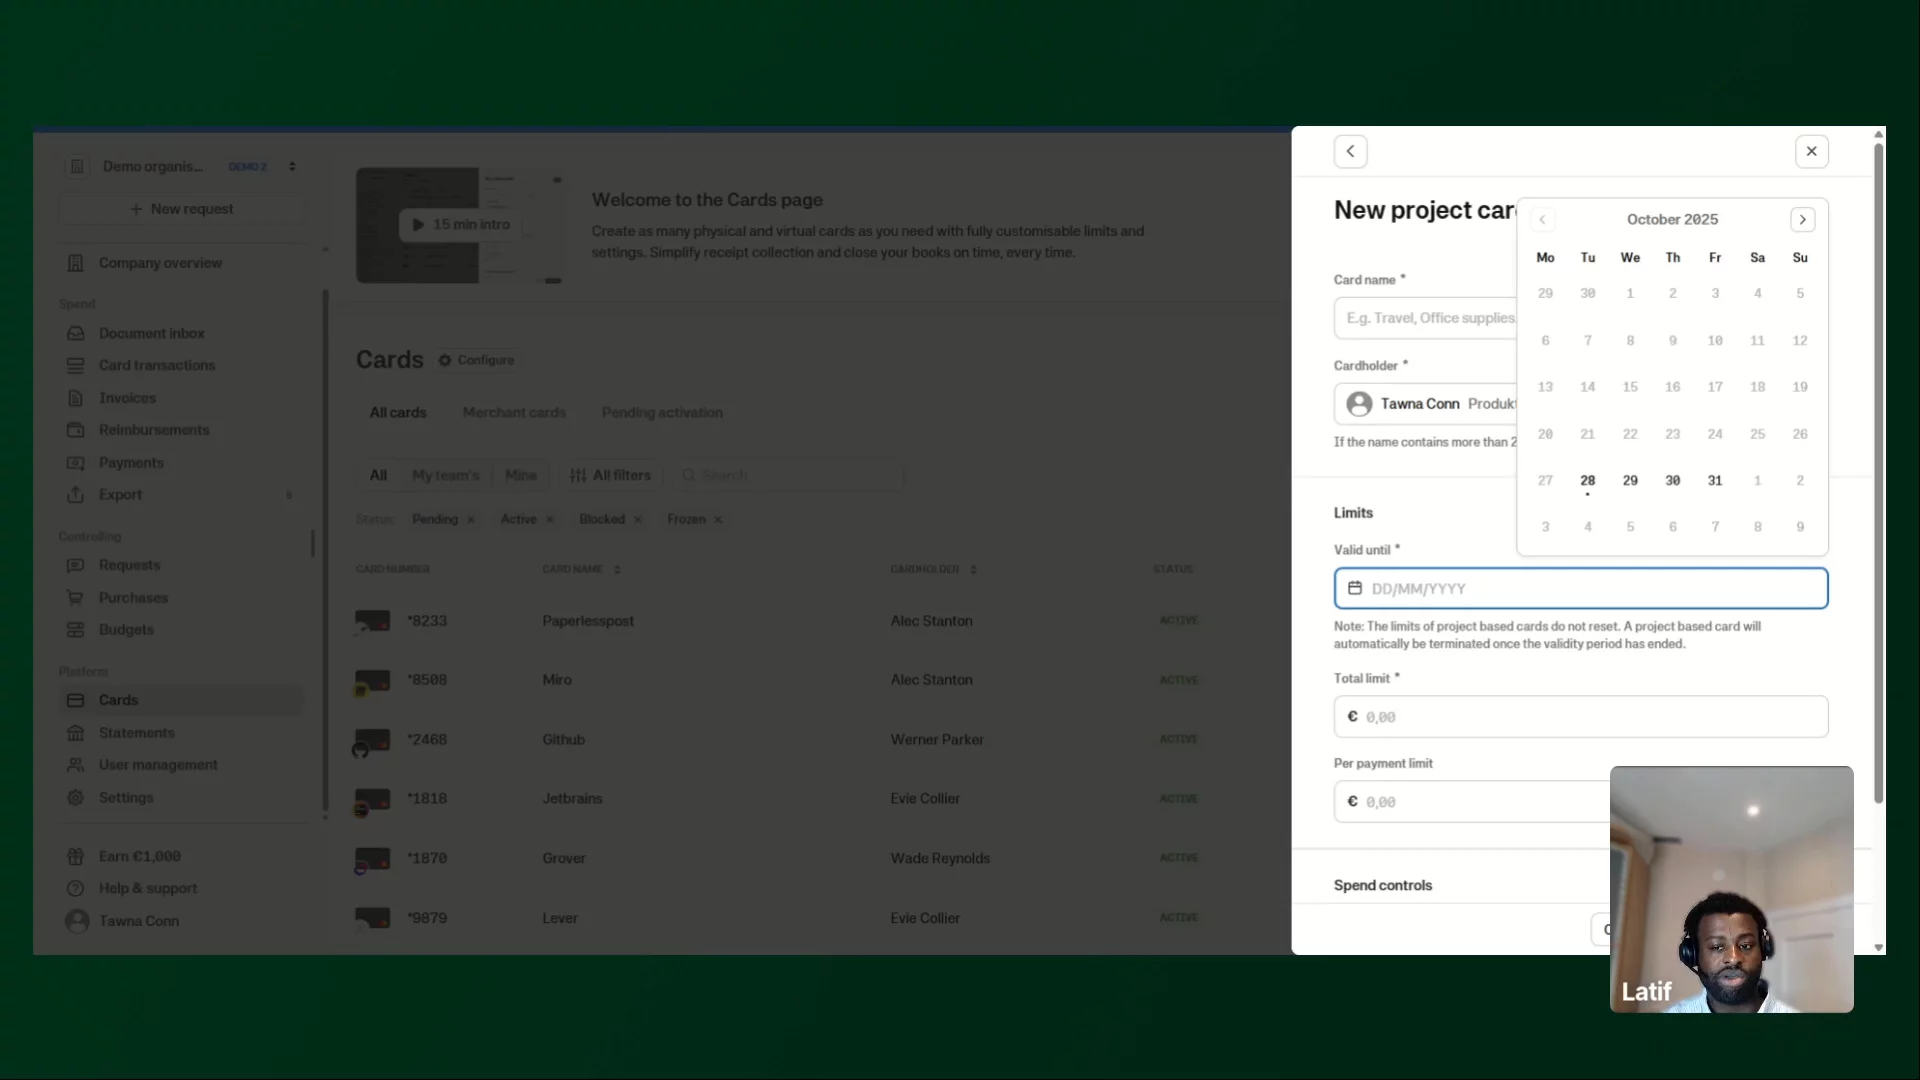The width and height of the screenshot is (1920, 1080).
Task: Select October 29 in the date picker
Action: [1630, 480]
